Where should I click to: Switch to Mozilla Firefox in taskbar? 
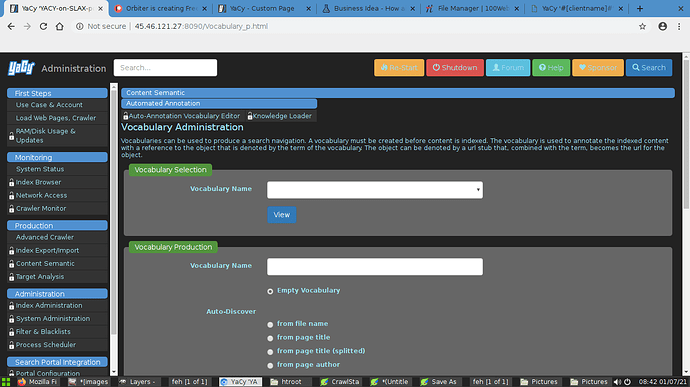pos(37,382)
